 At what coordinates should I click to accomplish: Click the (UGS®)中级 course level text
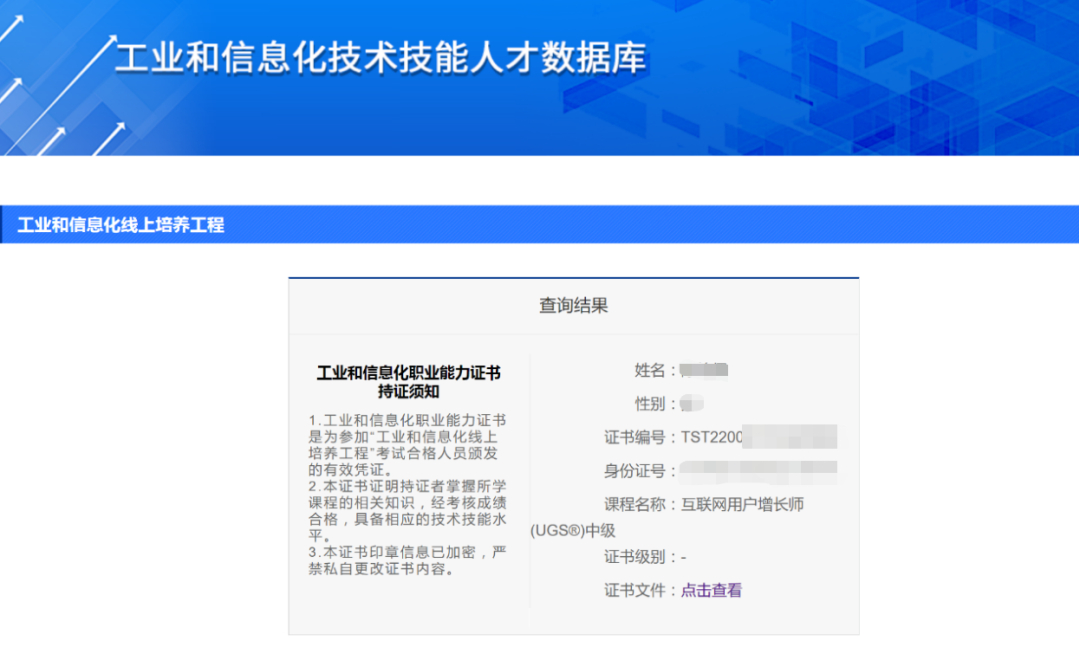tap(573, 531)
